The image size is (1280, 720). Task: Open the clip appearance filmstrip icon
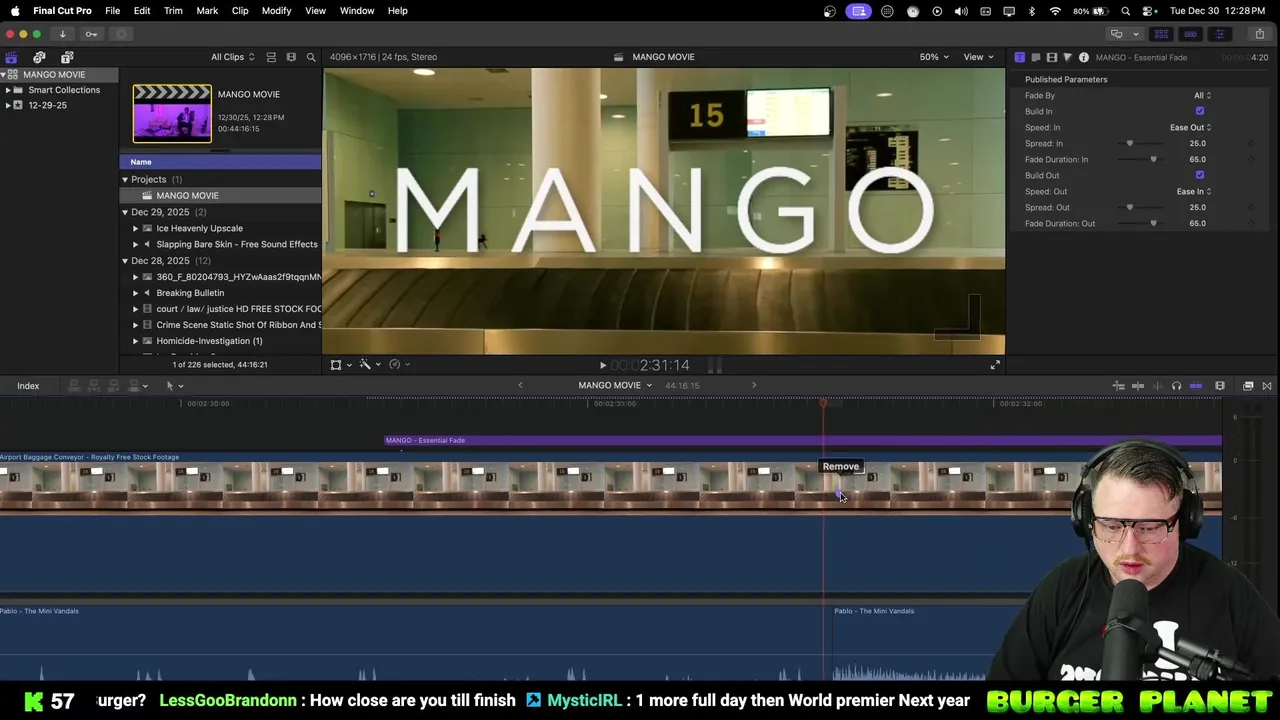click(291, 57)
